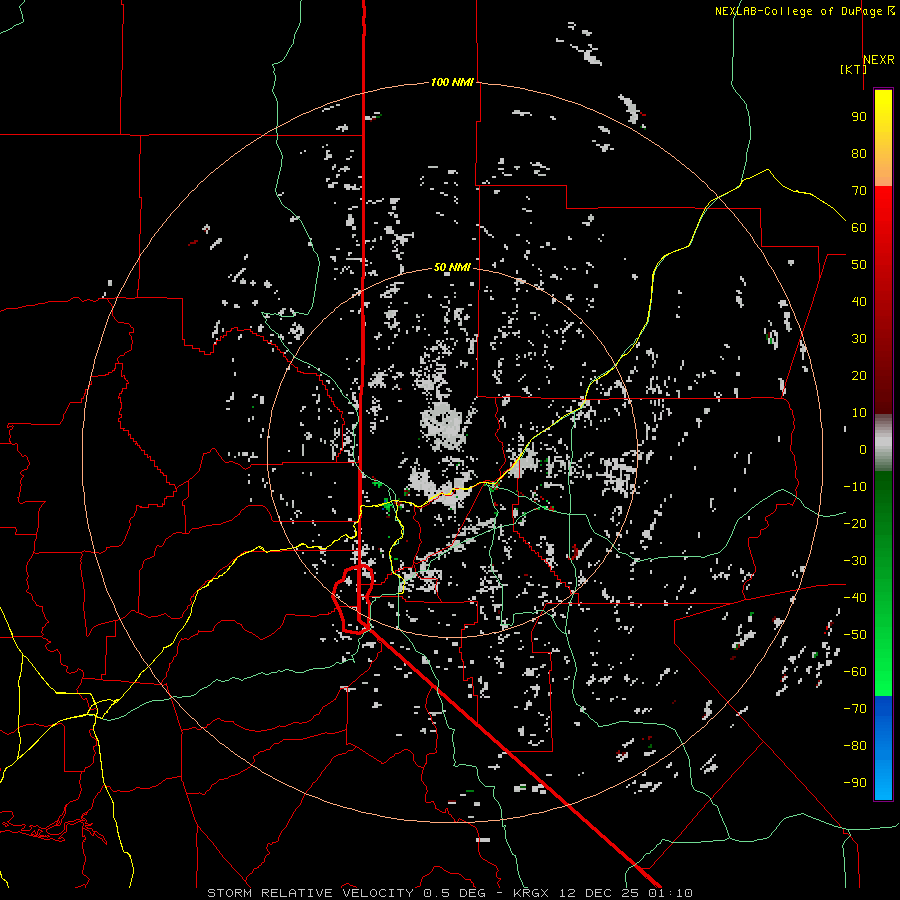The width and height of the screenshot is (900, 900).
Task: Select the 70 label on the color scale
Action: coord(859,191)
